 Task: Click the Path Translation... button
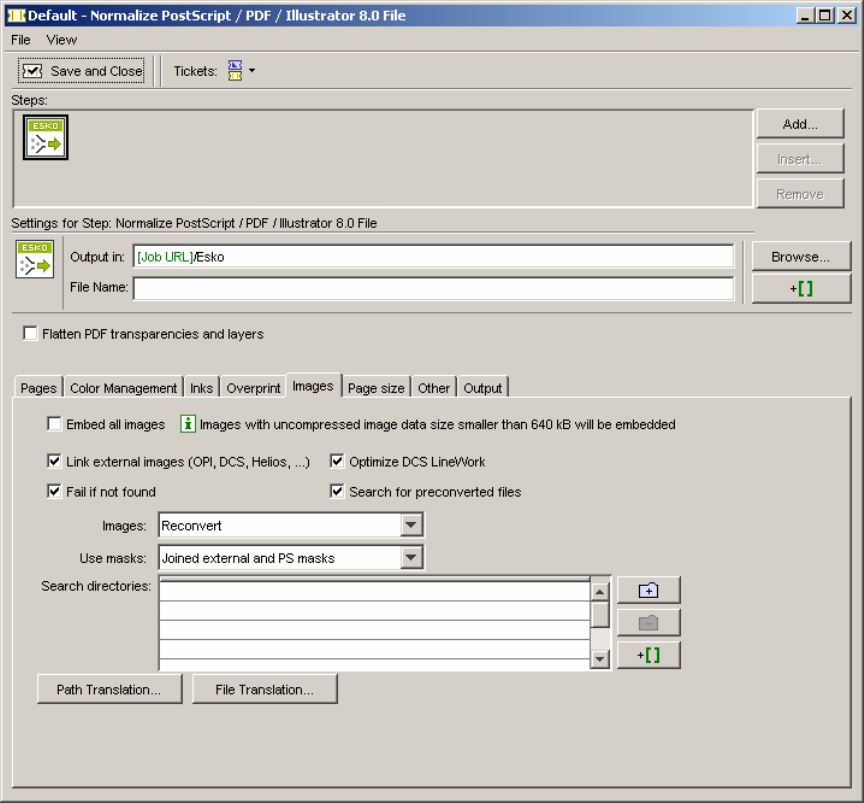[x=109, y=689]
